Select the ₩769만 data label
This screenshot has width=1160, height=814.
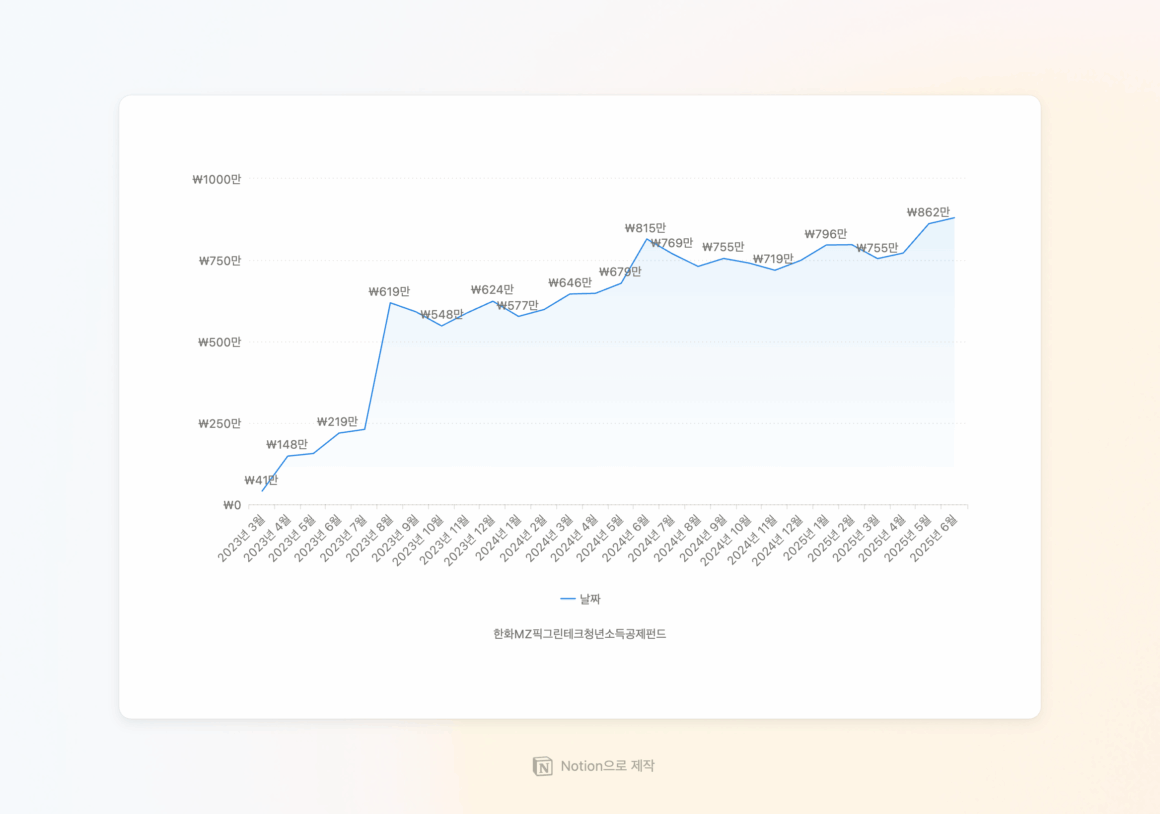coord(672,243)
